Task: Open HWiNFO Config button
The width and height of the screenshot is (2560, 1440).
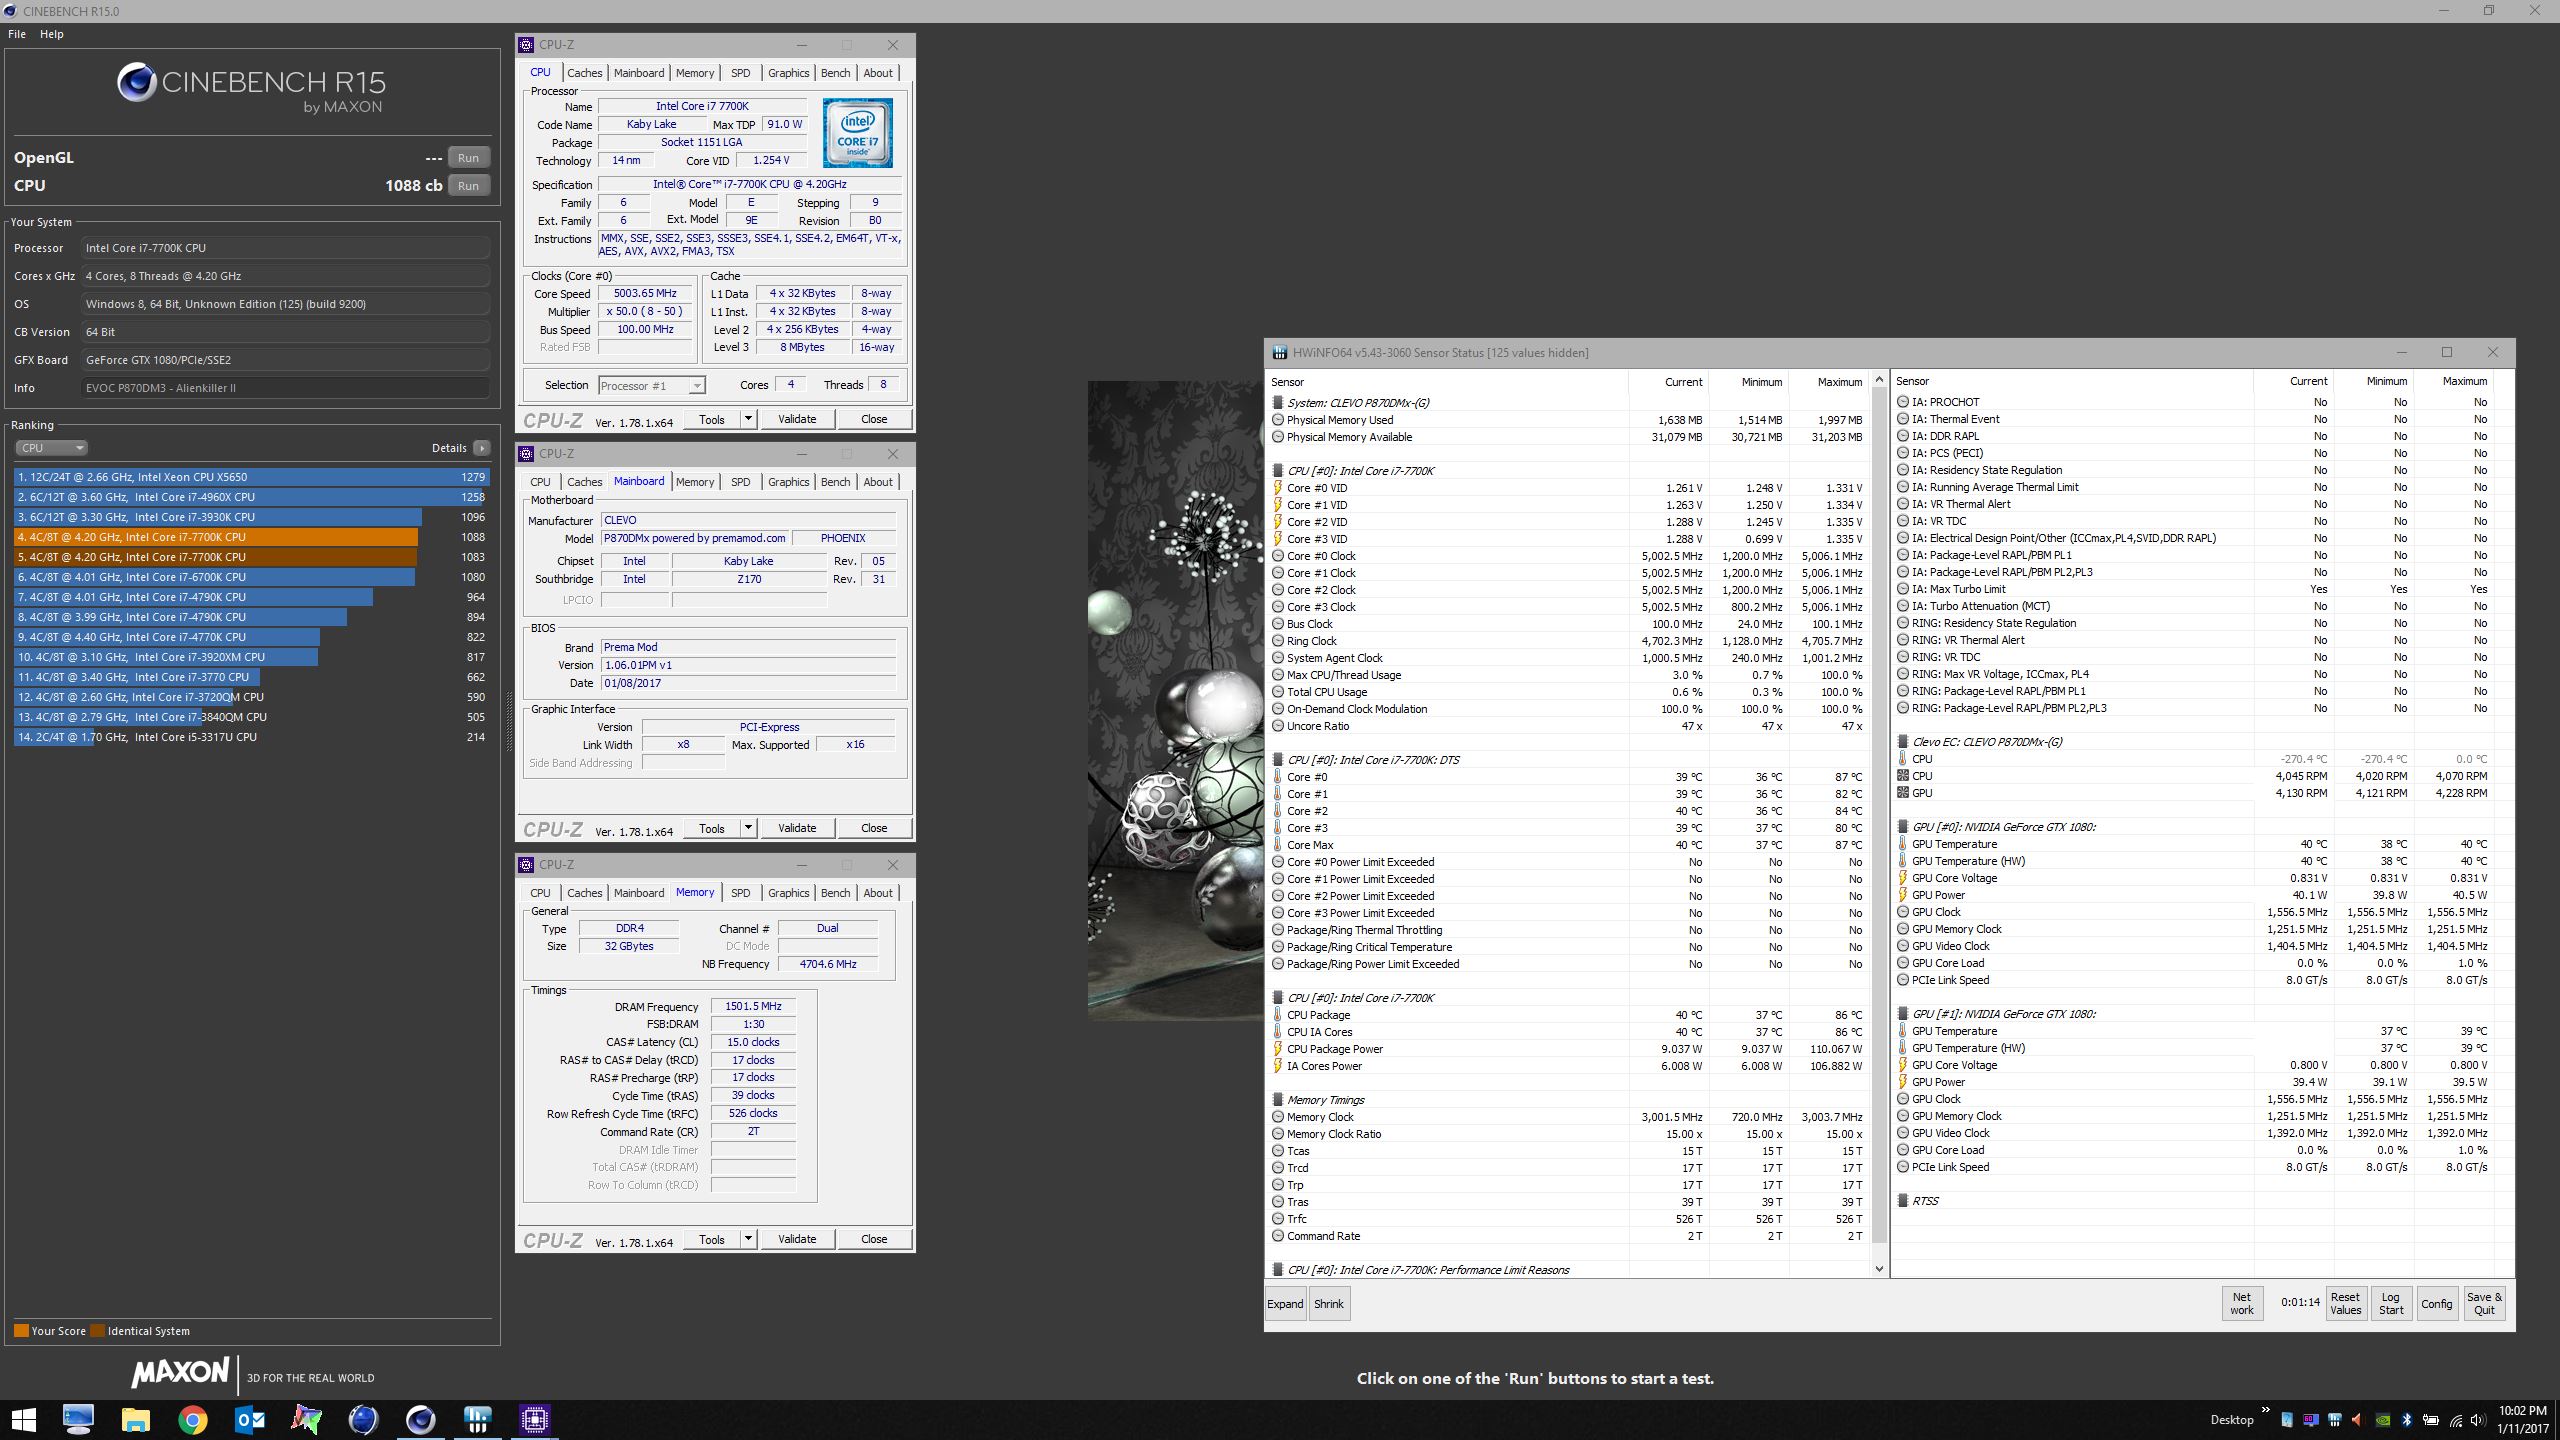Action: [x=2436, y=1304]
